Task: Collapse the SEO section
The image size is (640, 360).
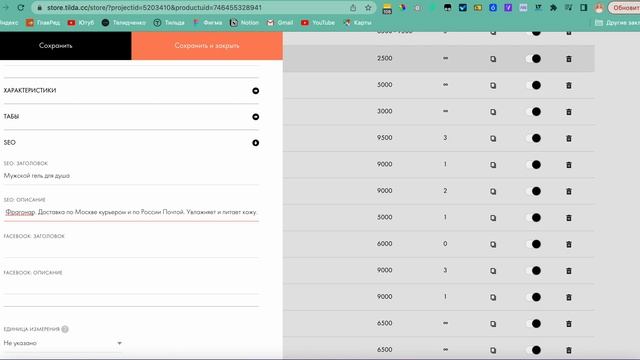Action: (x=256, y=143)
